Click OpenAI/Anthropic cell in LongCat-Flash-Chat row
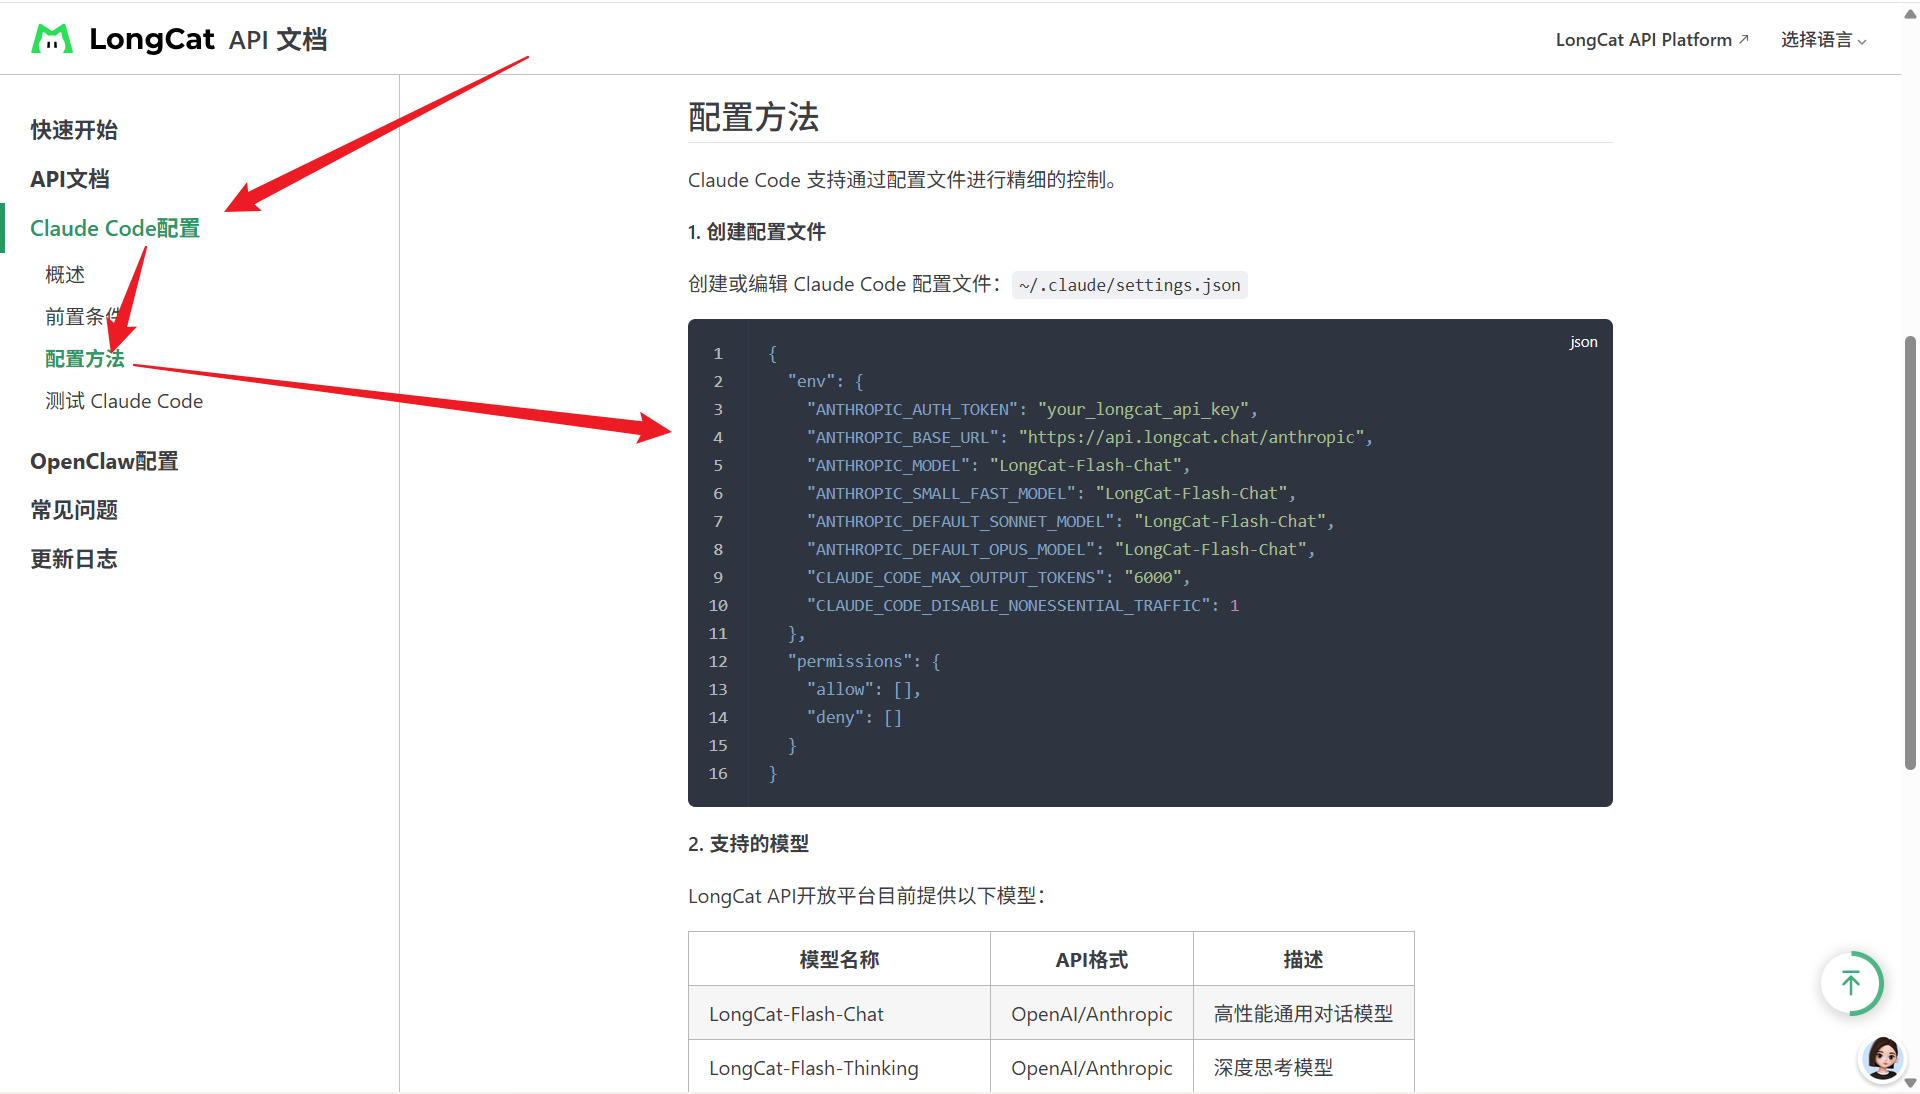This screenshot has height=1094, width=1920. click(x=1092, y=1014)
